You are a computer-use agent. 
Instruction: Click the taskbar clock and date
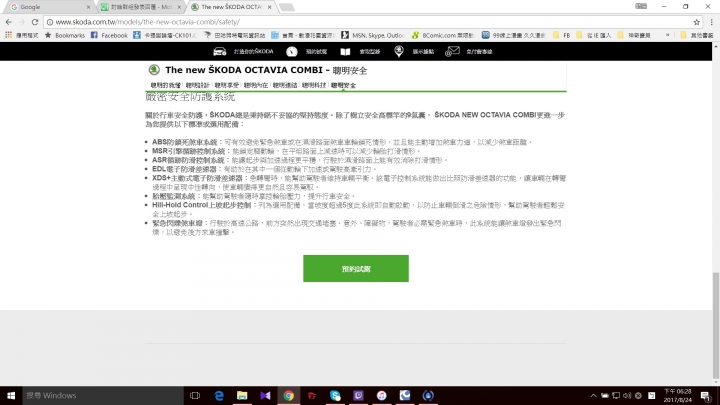coord(678,395)
